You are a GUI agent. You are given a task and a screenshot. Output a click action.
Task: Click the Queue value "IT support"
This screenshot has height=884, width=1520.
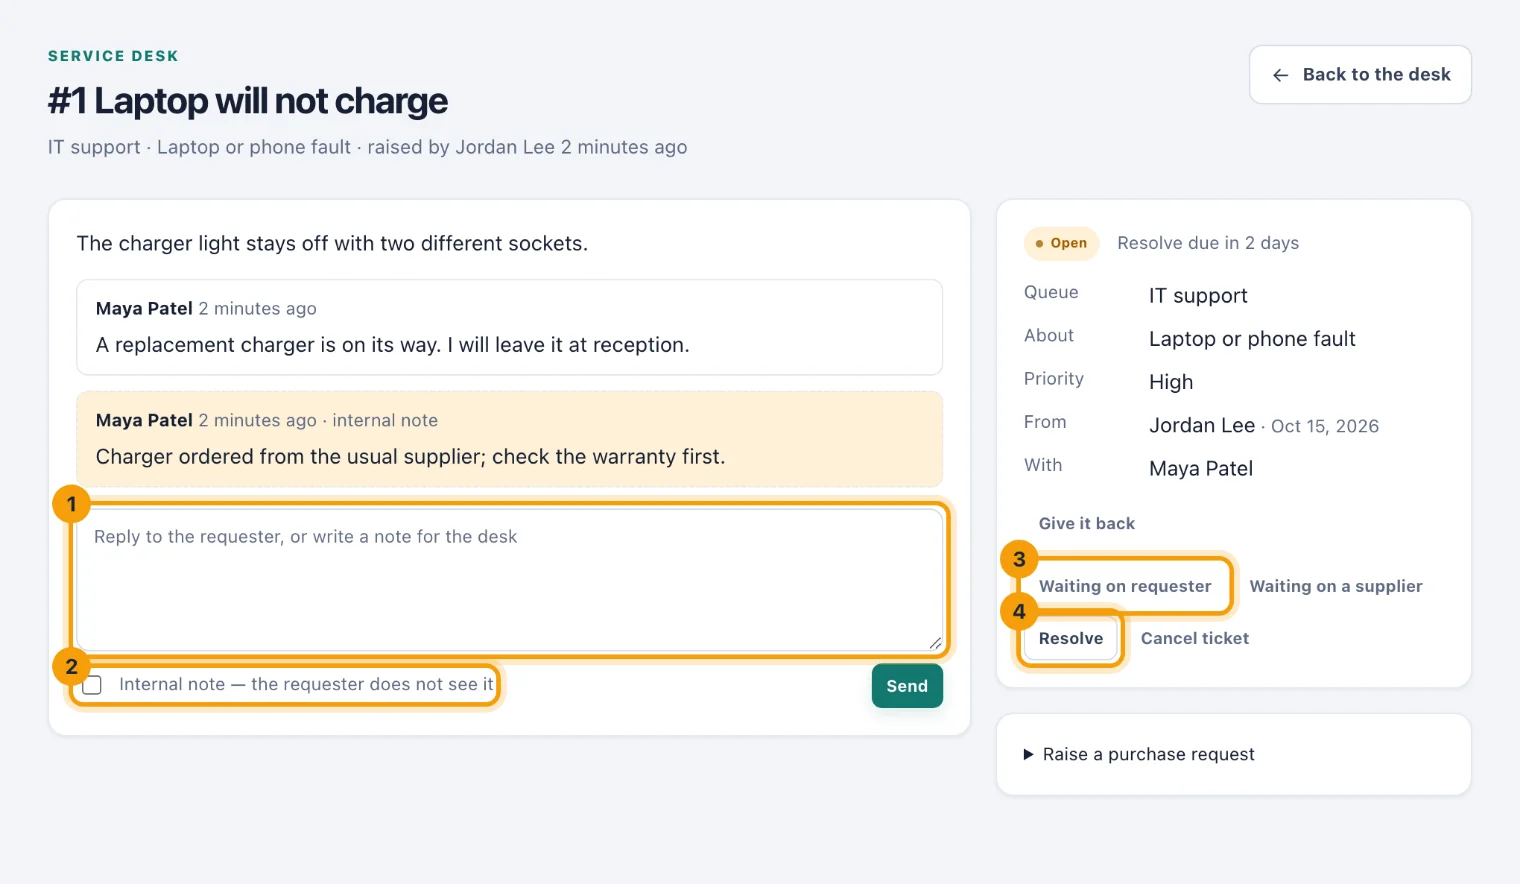1198,296
